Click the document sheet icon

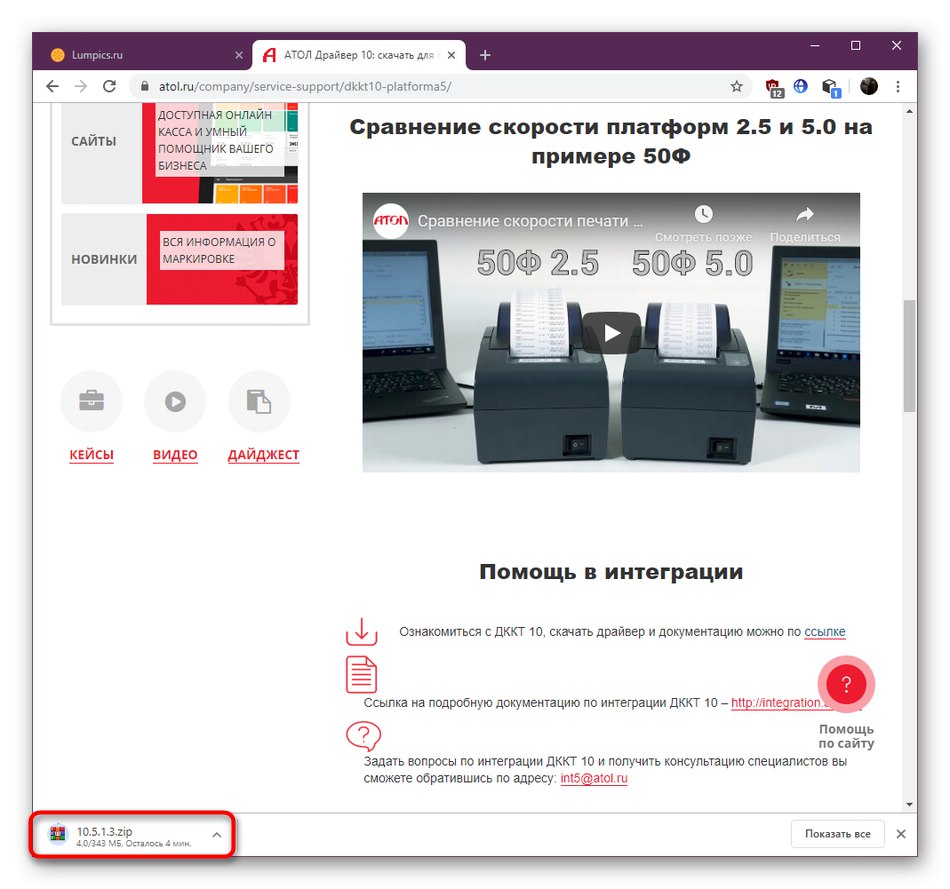coord(362,674)
